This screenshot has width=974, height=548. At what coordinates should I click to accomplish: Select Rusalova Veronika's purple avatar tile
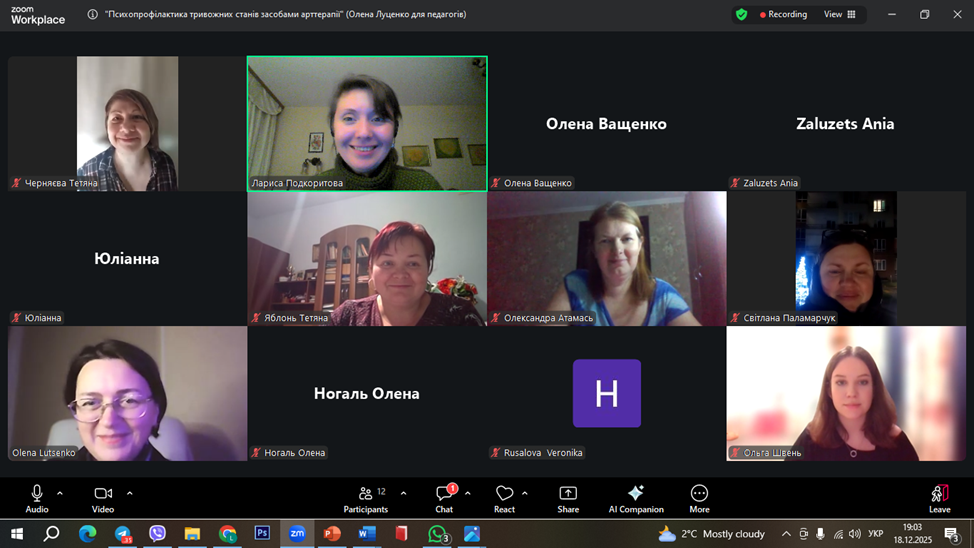point(606,393)
